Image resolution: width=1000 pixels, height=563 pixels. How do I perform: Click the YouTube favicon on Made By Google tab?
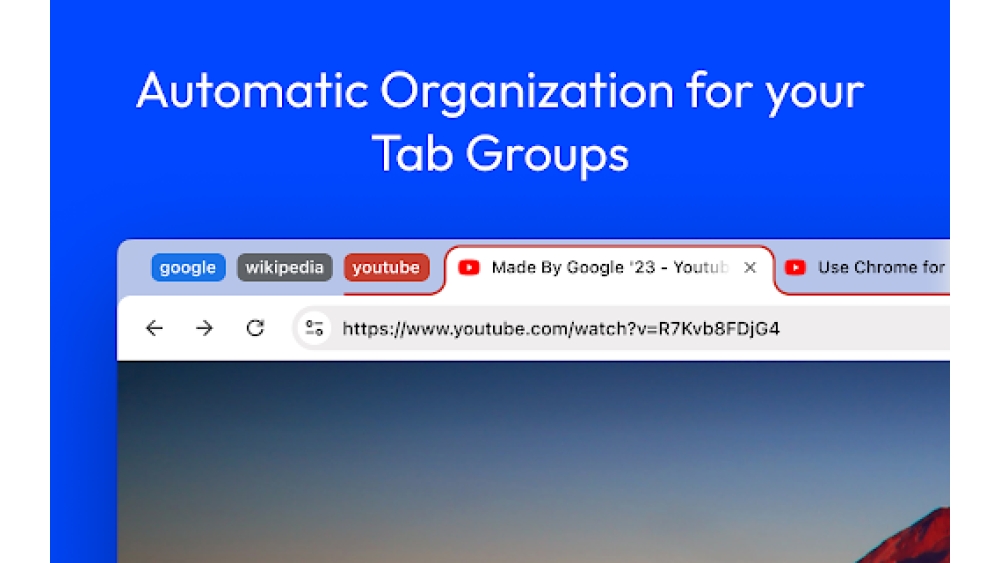coord(469,268)
